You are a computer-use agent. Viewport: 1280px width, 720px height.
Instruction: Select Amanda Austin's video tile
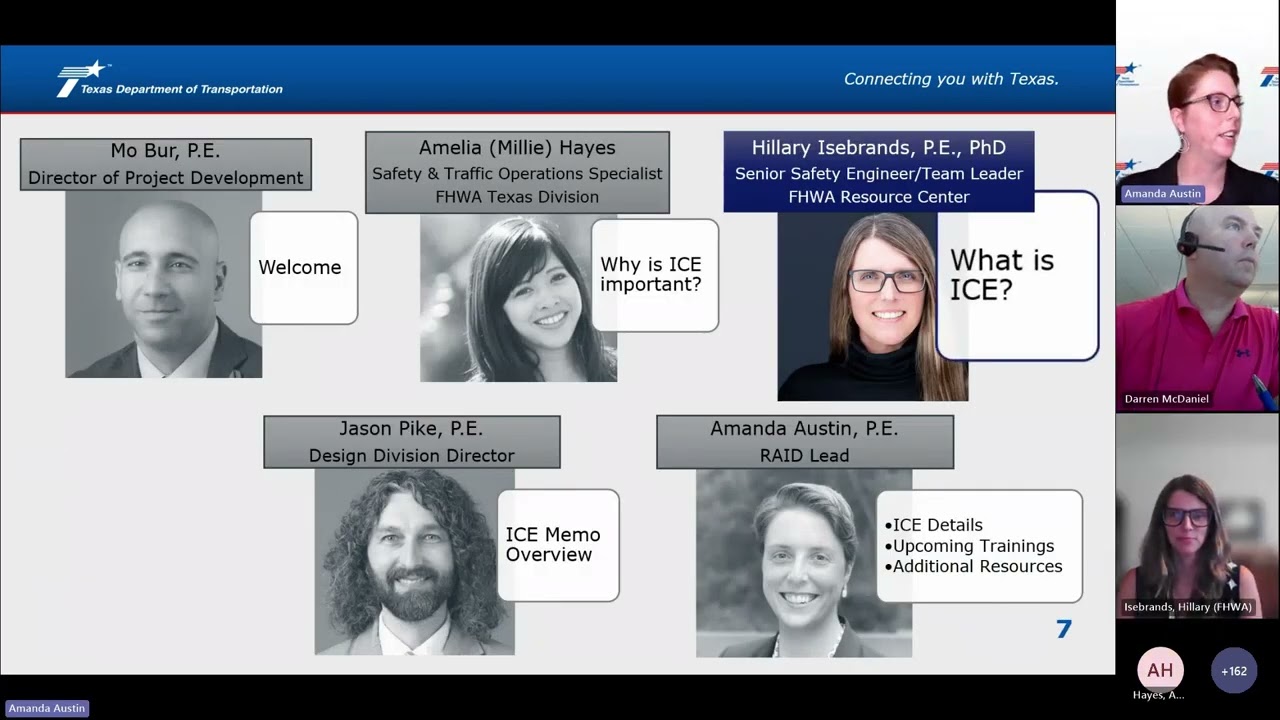[1197, 103]
